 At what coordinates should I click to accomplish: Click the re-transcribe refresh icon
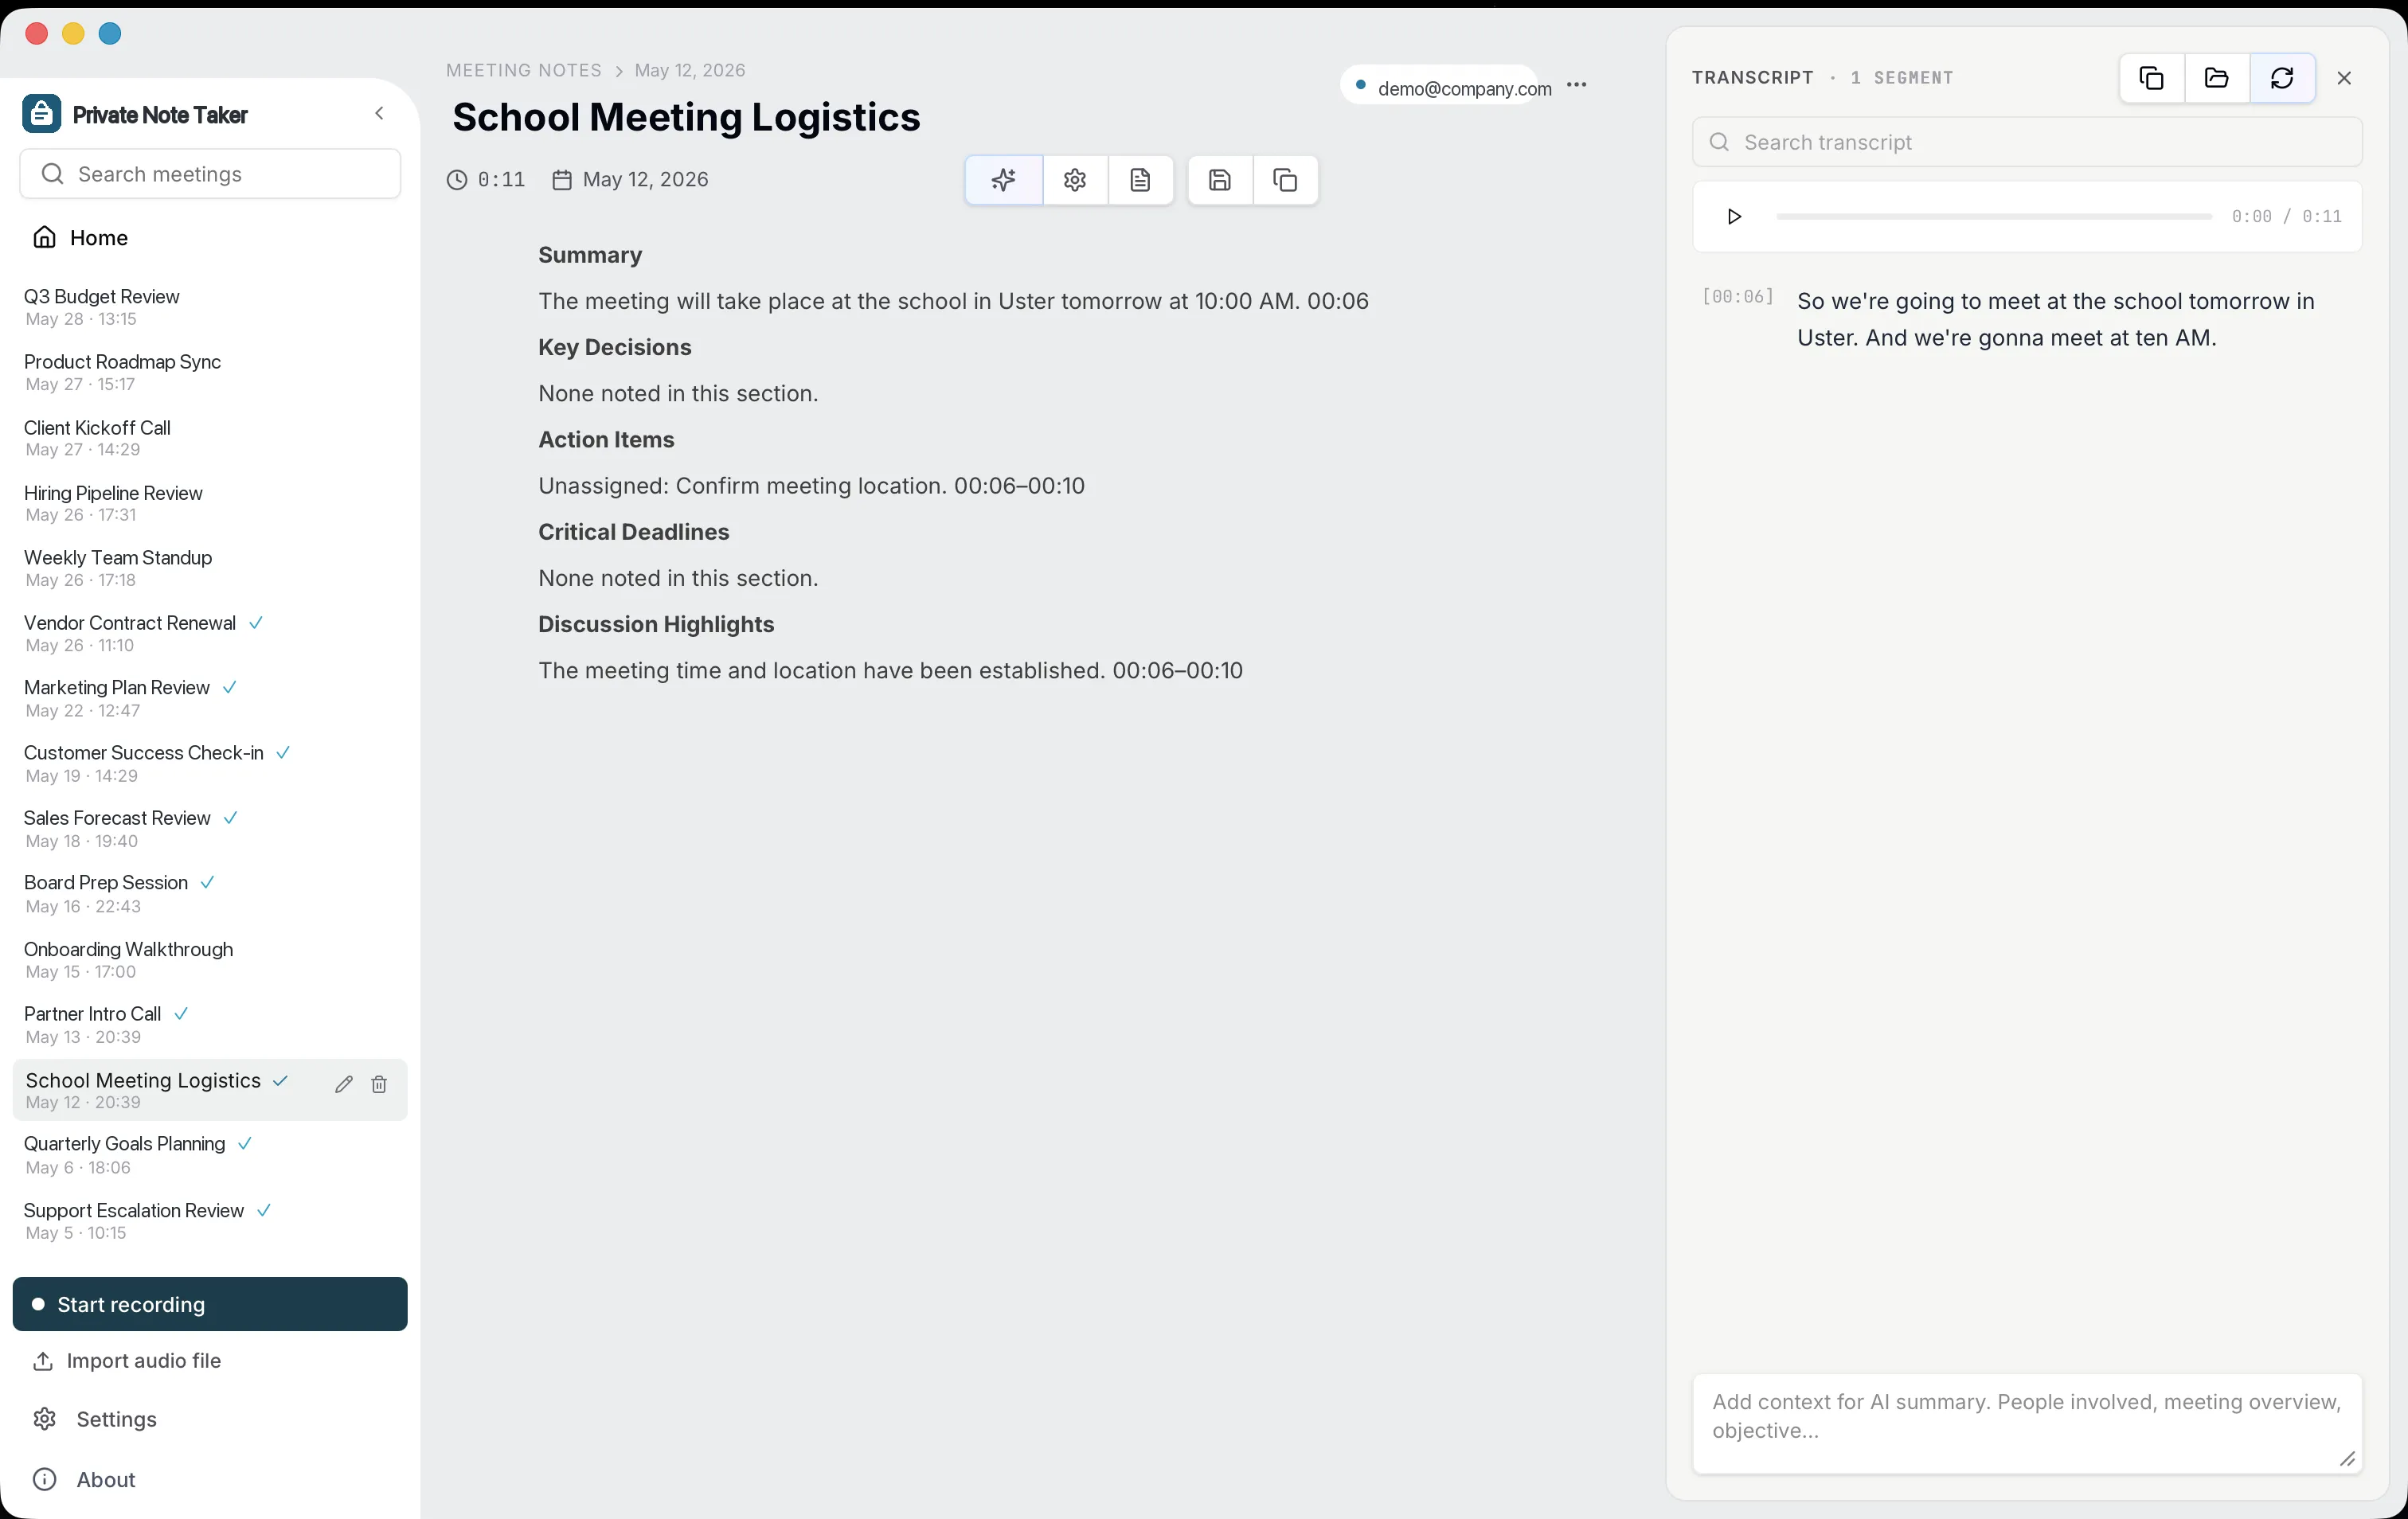(x=2282, y=78)
